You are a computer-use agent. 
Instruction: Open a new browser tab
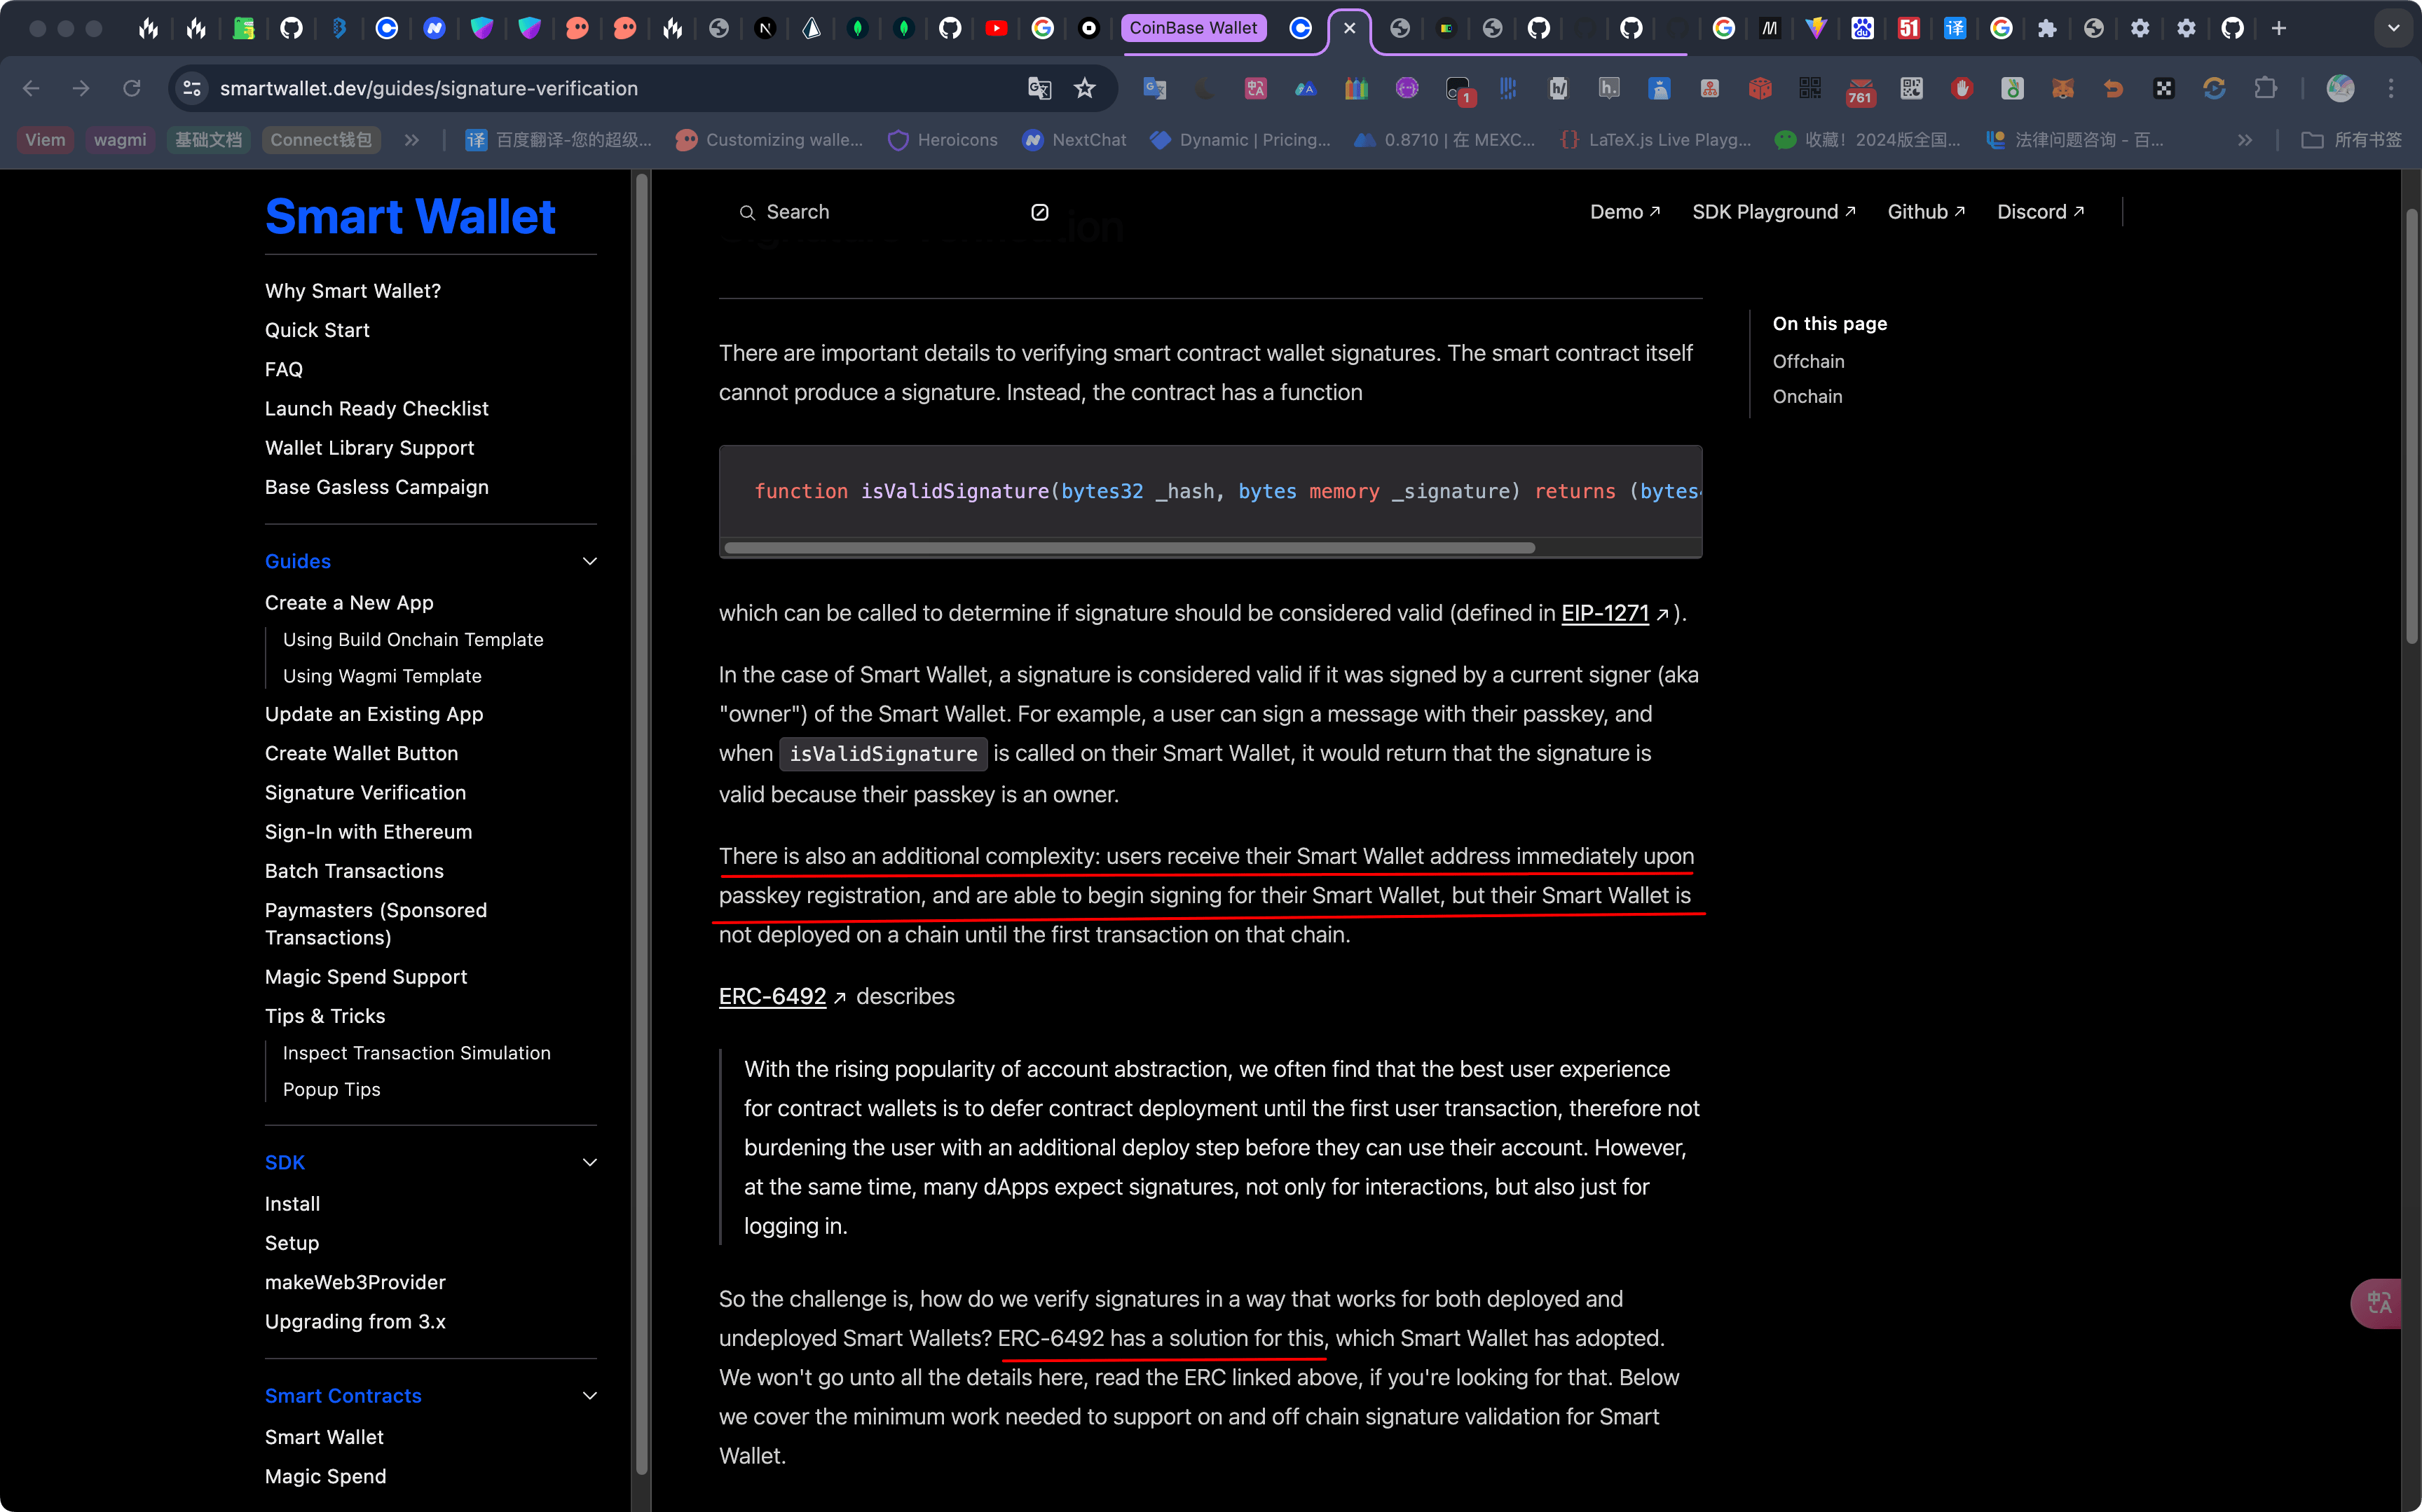tap(2279, 28)
